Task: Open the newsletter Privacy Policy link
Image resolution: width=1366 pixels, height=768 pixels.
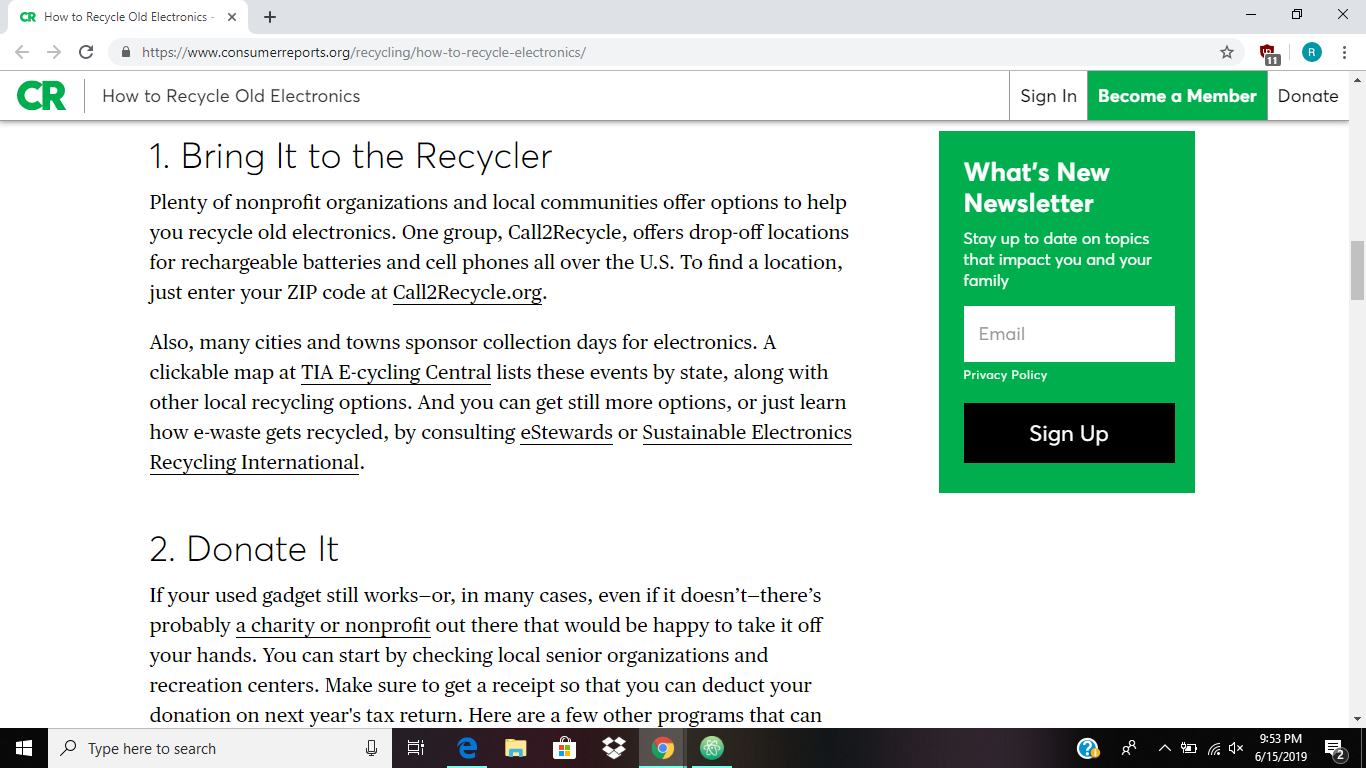Action: coord(1005,375)
